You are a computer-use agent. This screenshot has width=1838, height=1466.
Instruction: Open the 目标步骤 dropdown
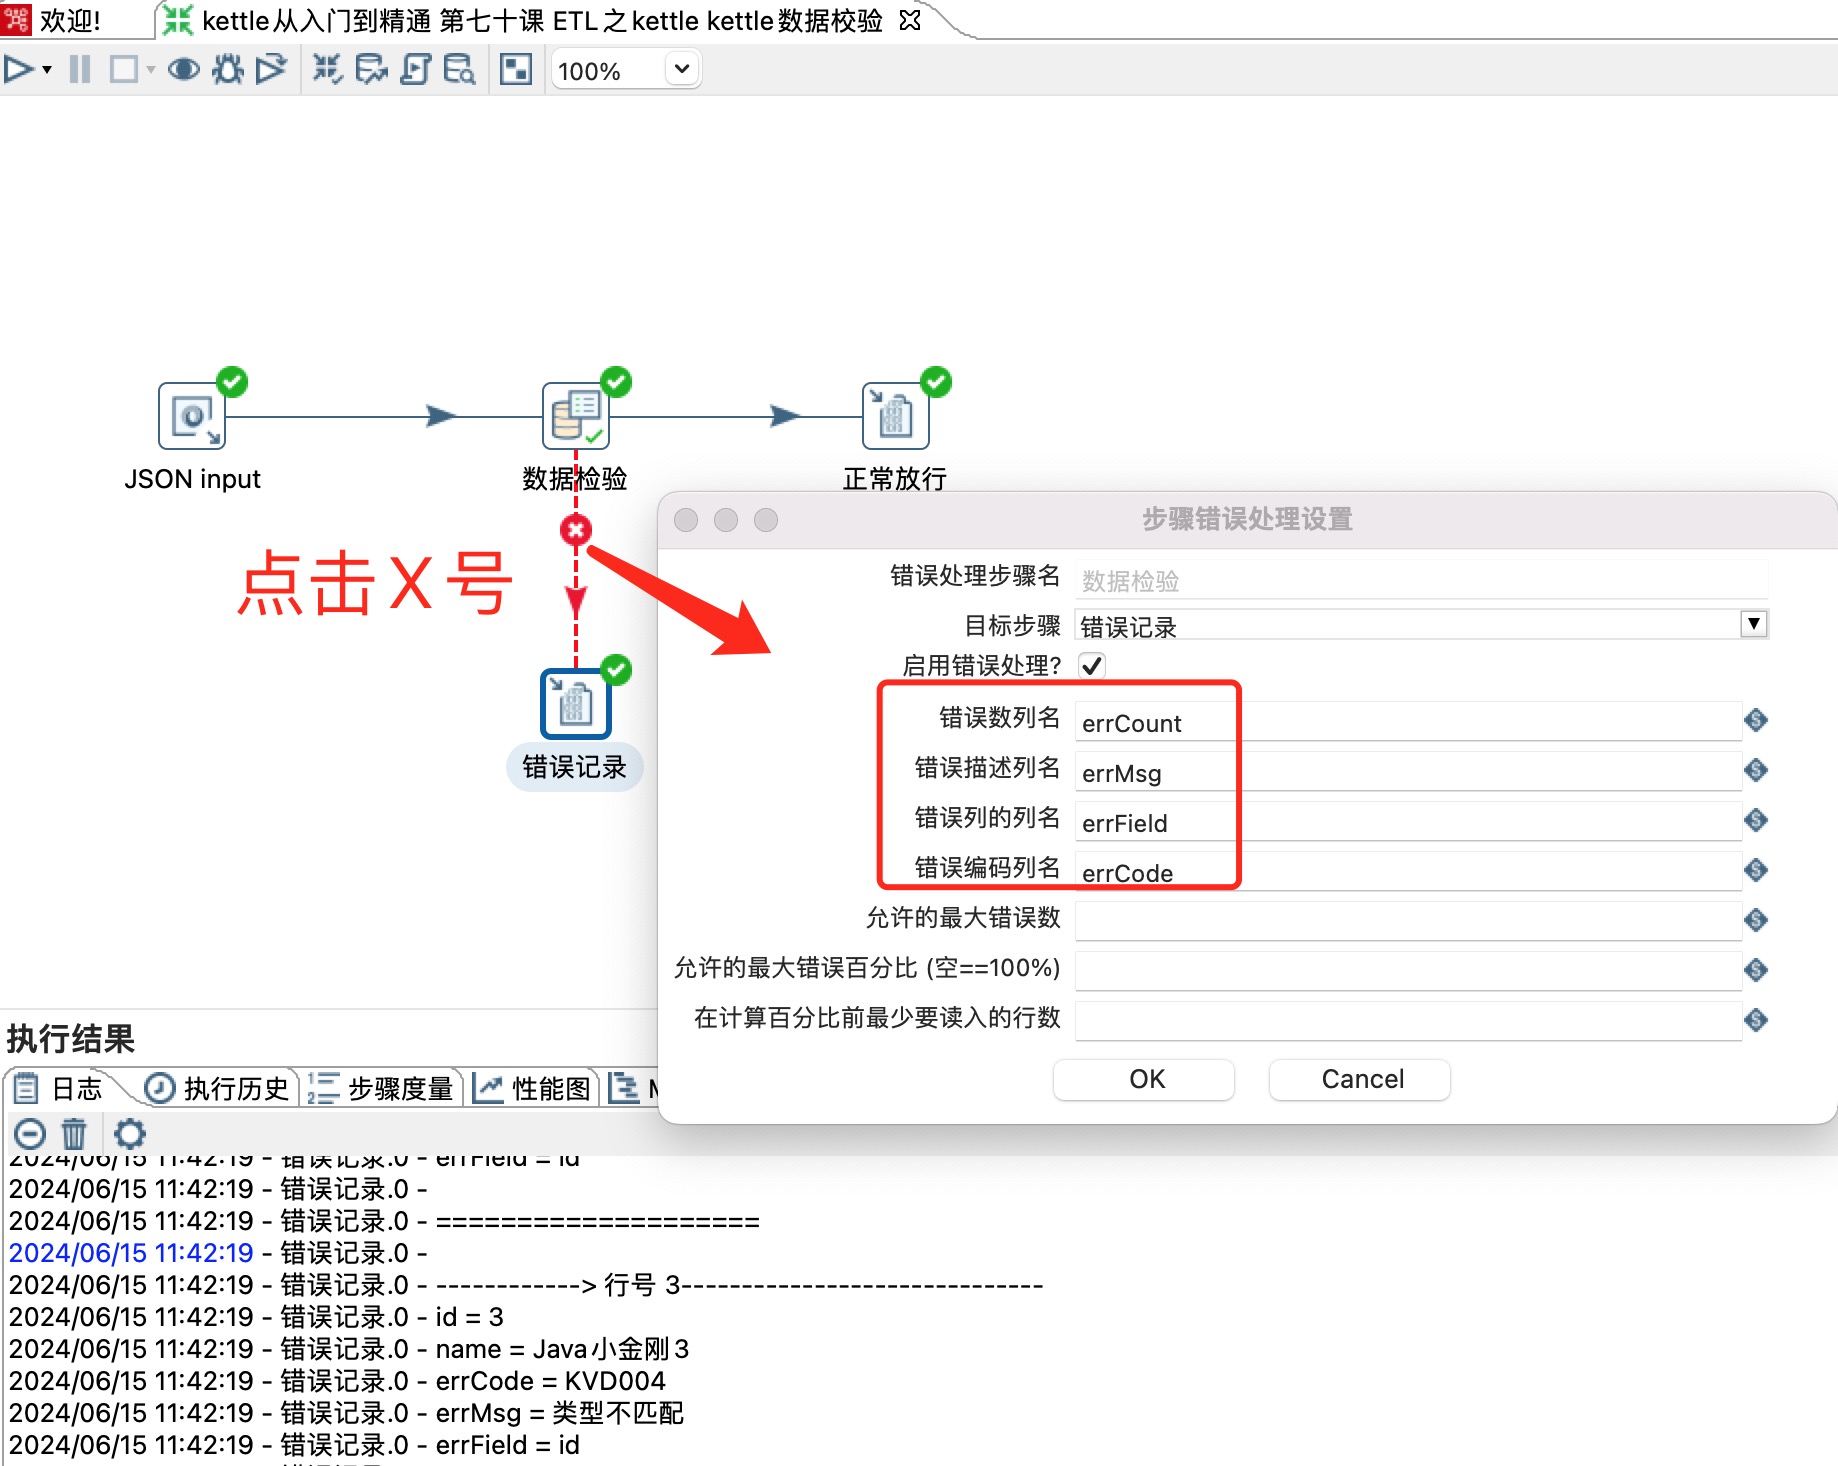point(1753,624)
